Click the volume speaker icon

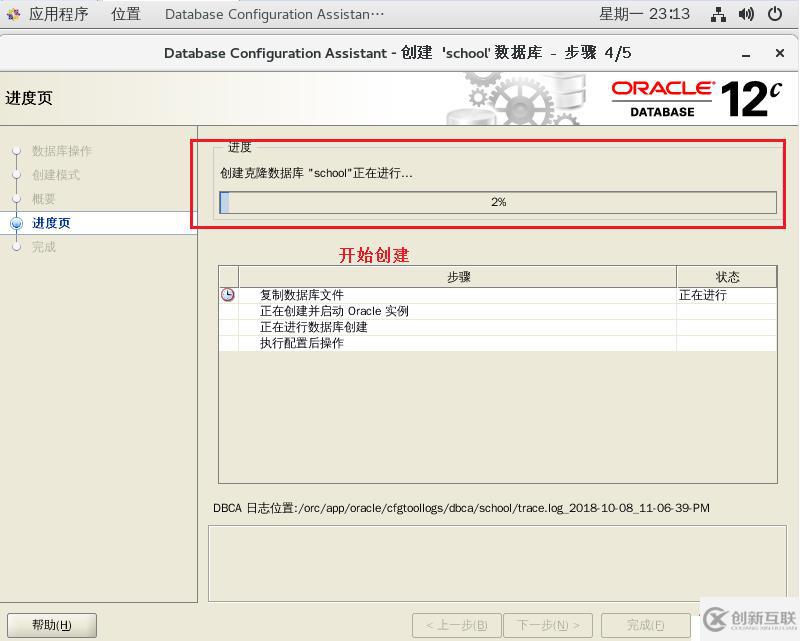[x=746, y=14]
